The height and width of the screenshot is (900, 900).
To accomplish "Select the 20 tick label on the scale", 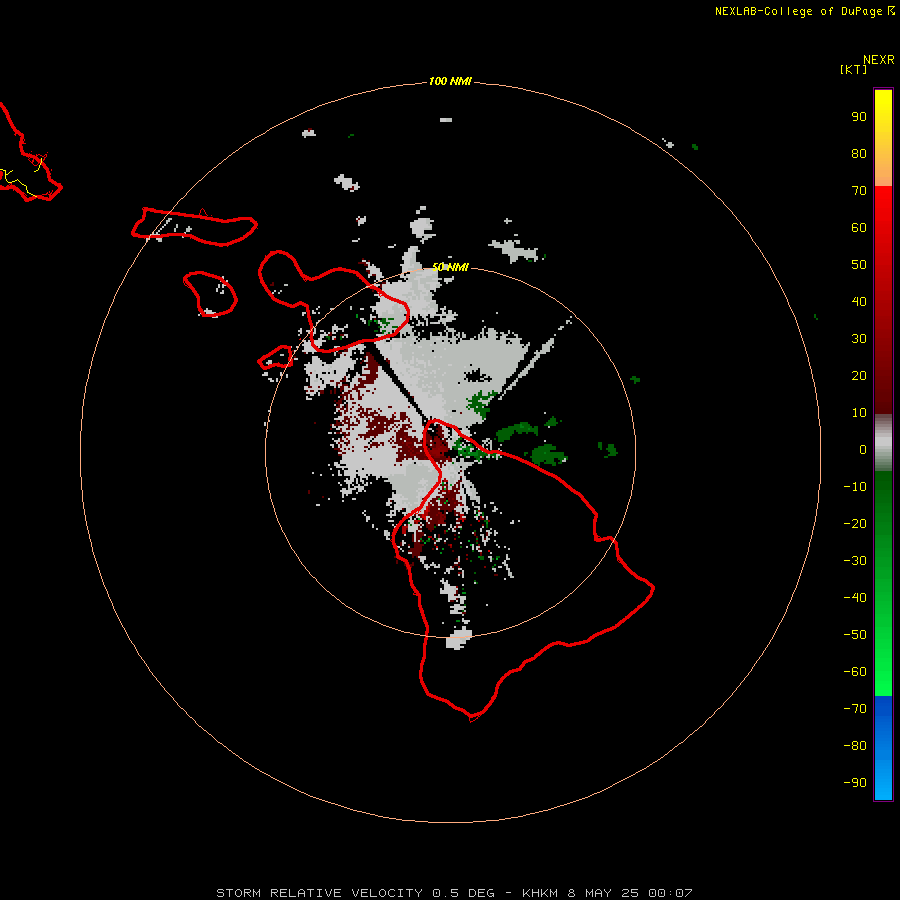I will (859, 376).
